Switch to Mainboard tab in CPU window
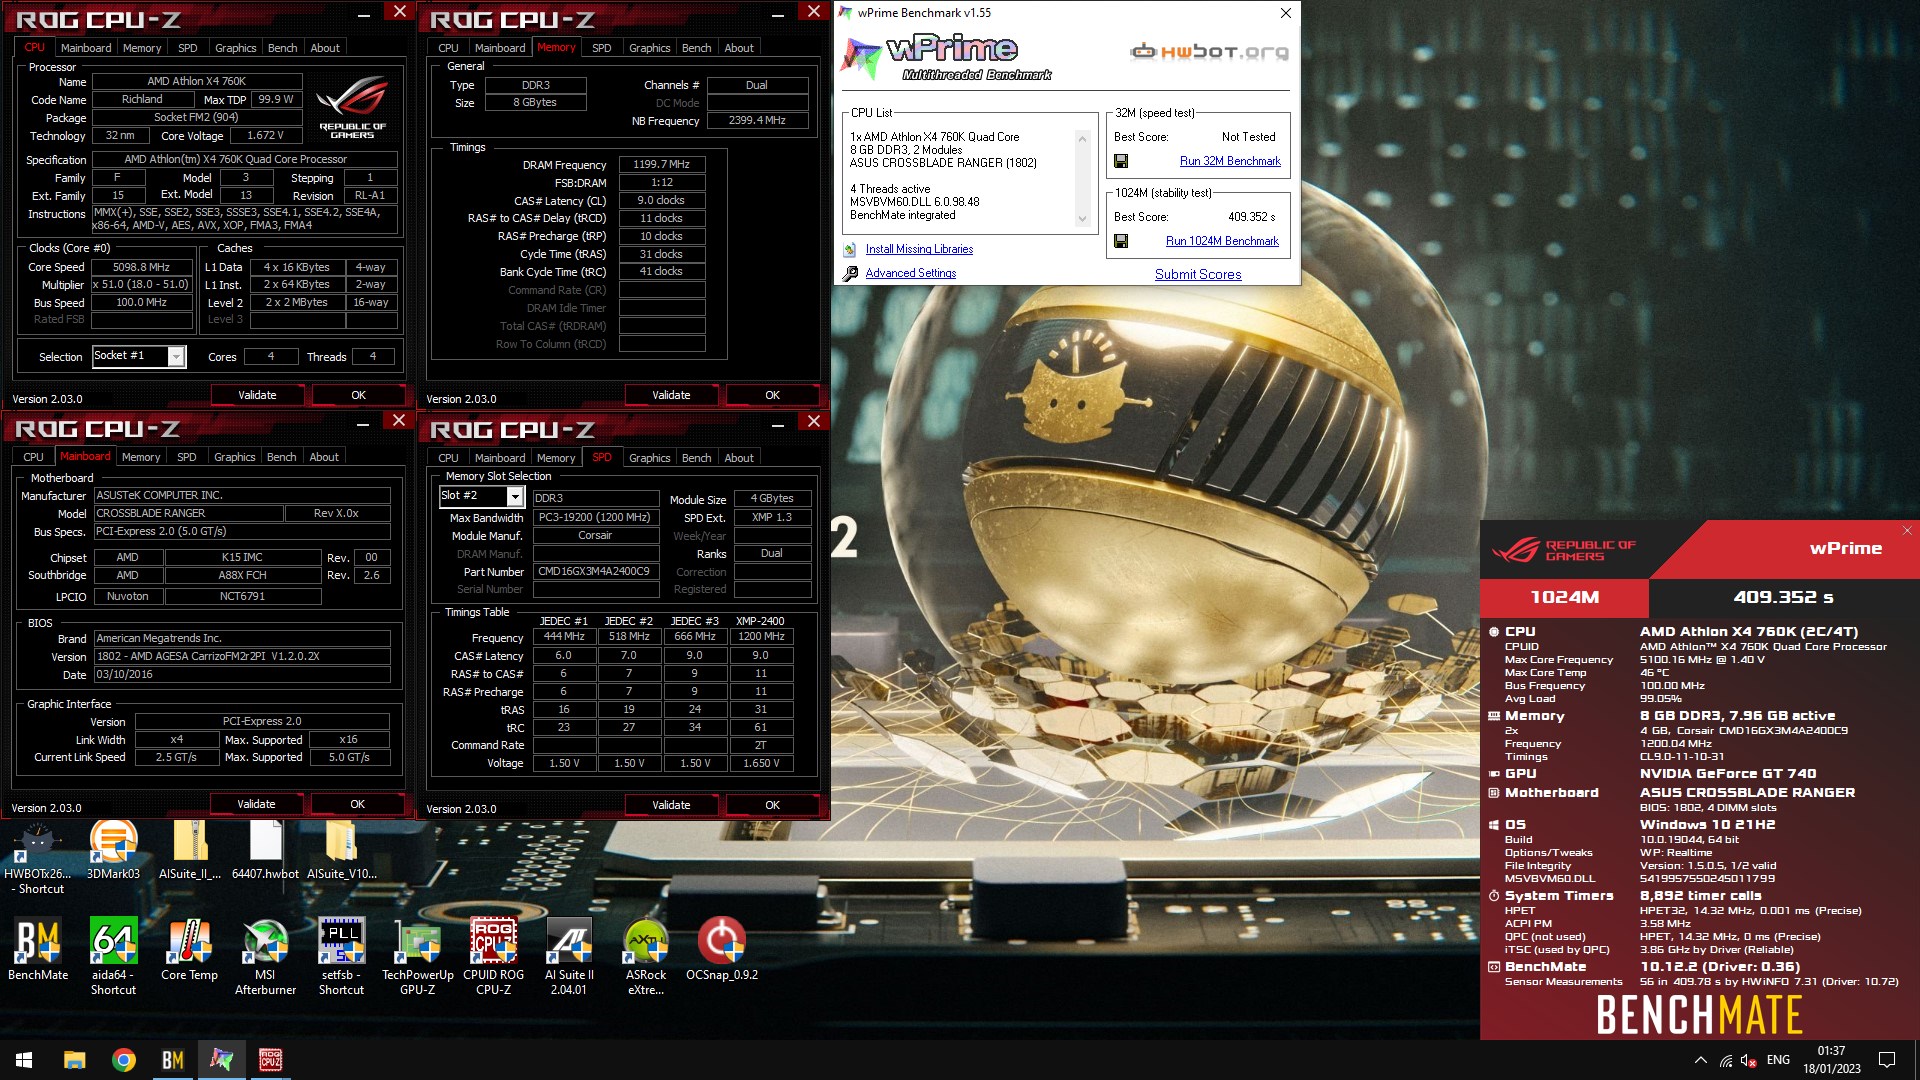This screenshot has height=1080, width=1920. point(86,48)
